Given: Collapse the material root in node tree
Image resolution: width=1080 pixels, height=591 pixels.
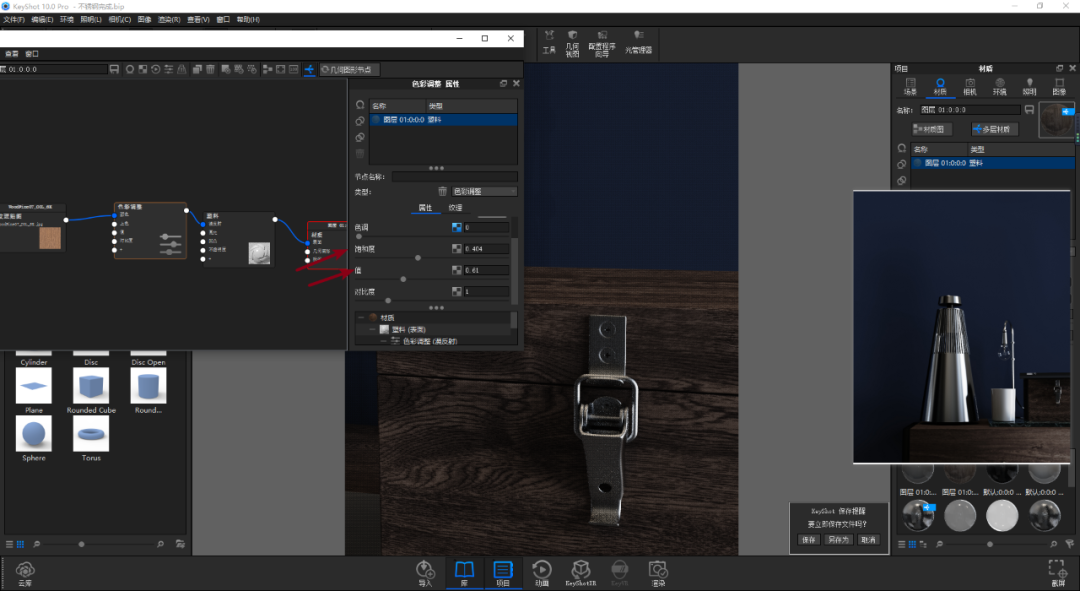Looking at the screenshot, I should coord(362,318).
